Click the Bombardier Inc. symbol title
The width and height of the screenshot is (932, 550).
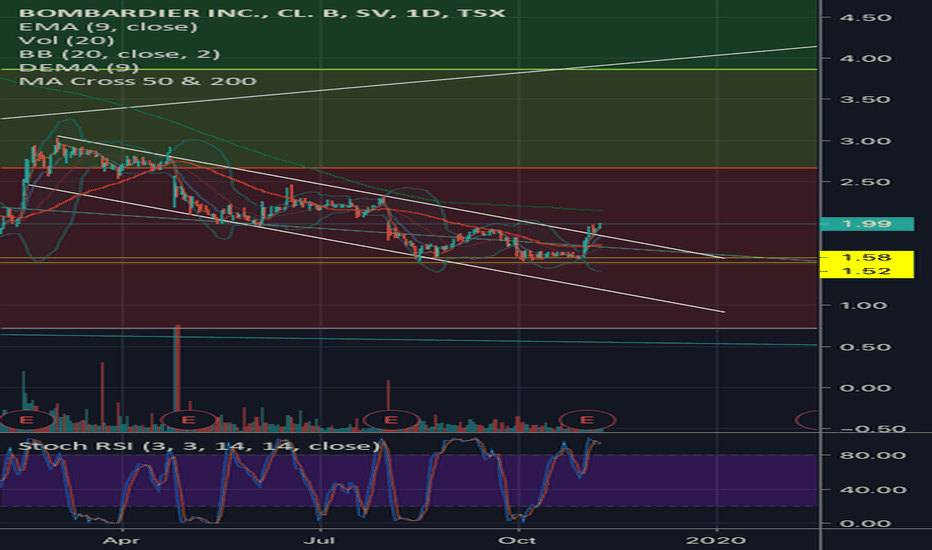pos(262,12)
